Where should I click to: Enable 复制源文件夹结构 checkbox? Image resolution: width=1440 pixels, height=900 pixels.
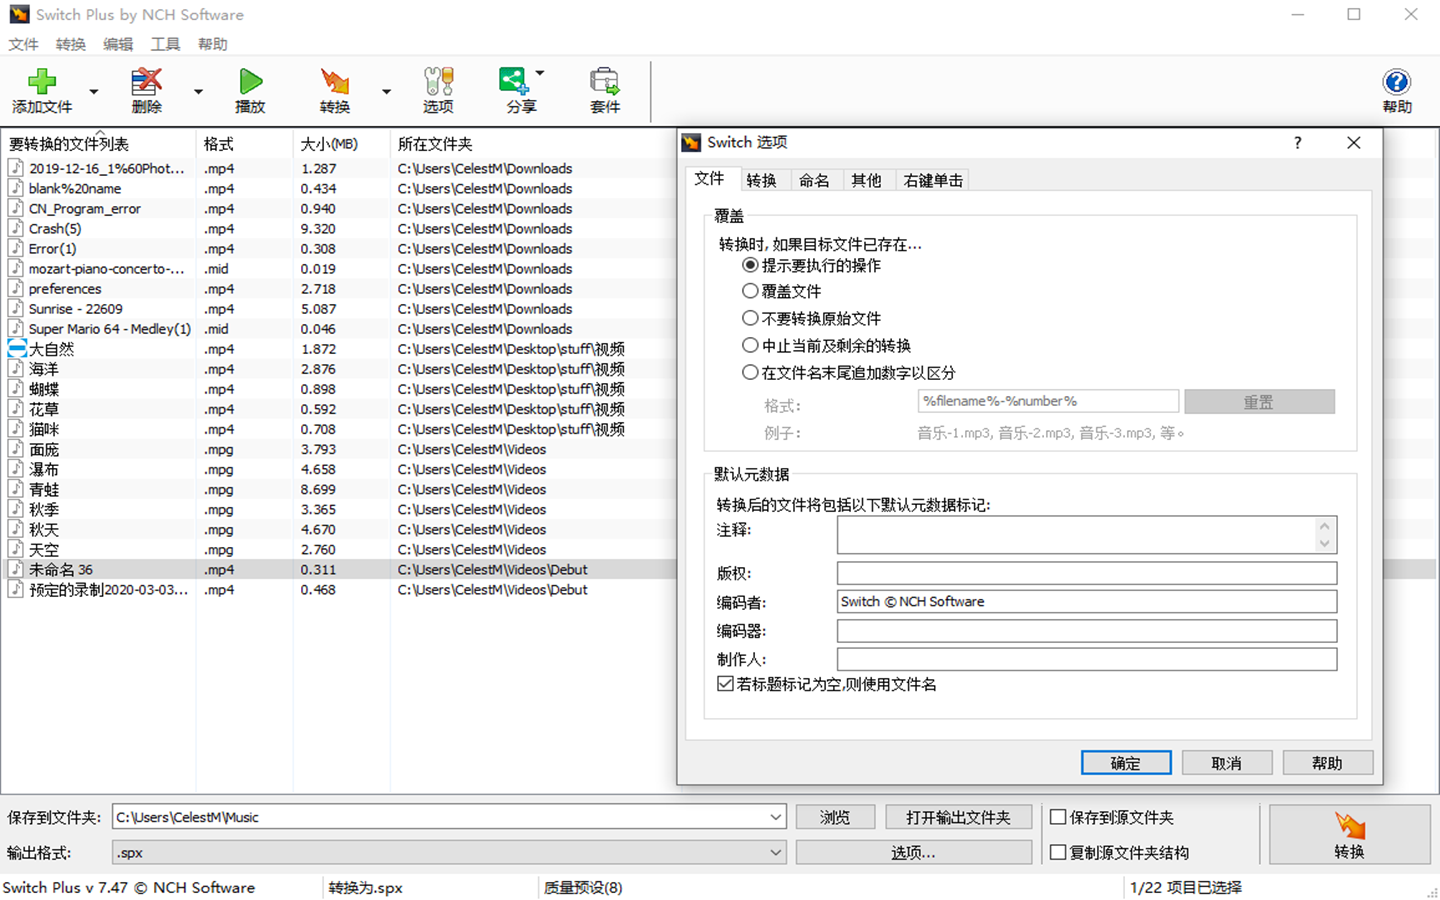pyautogui.click(x=1058, y=852)
